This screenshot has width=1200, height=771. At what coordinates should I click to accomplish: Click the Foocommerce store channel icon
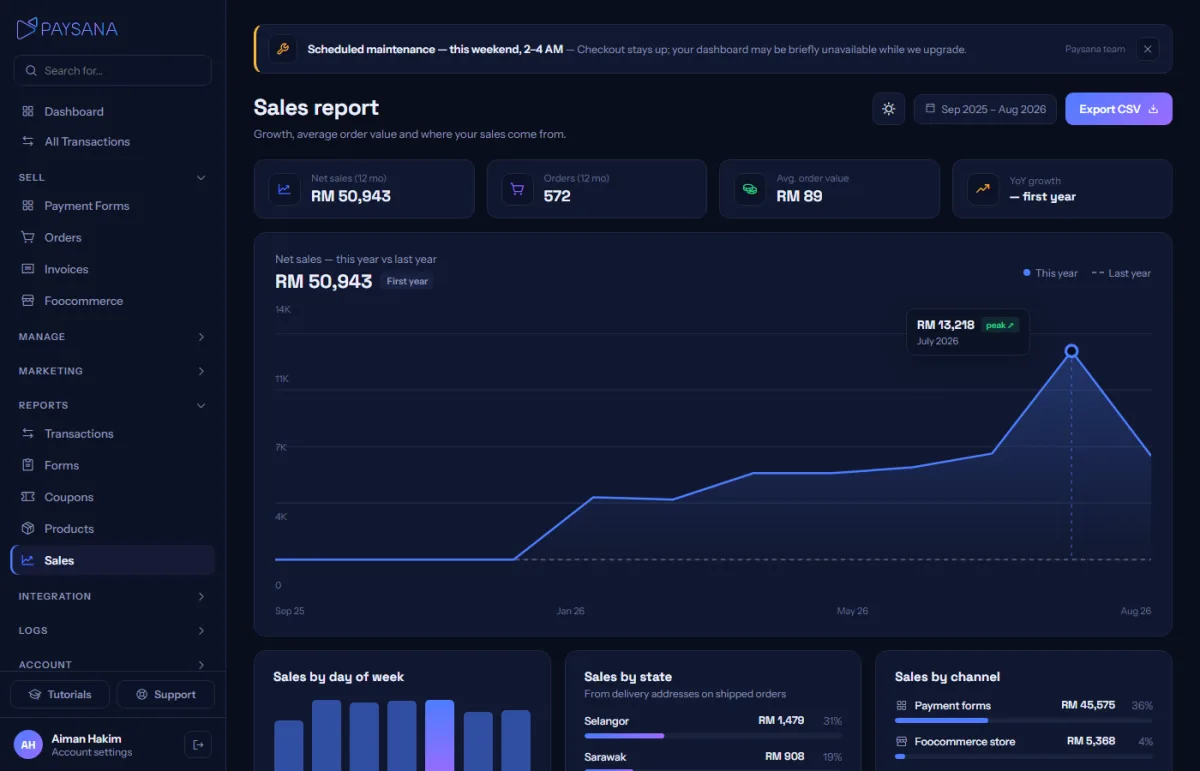click(901, 741)
